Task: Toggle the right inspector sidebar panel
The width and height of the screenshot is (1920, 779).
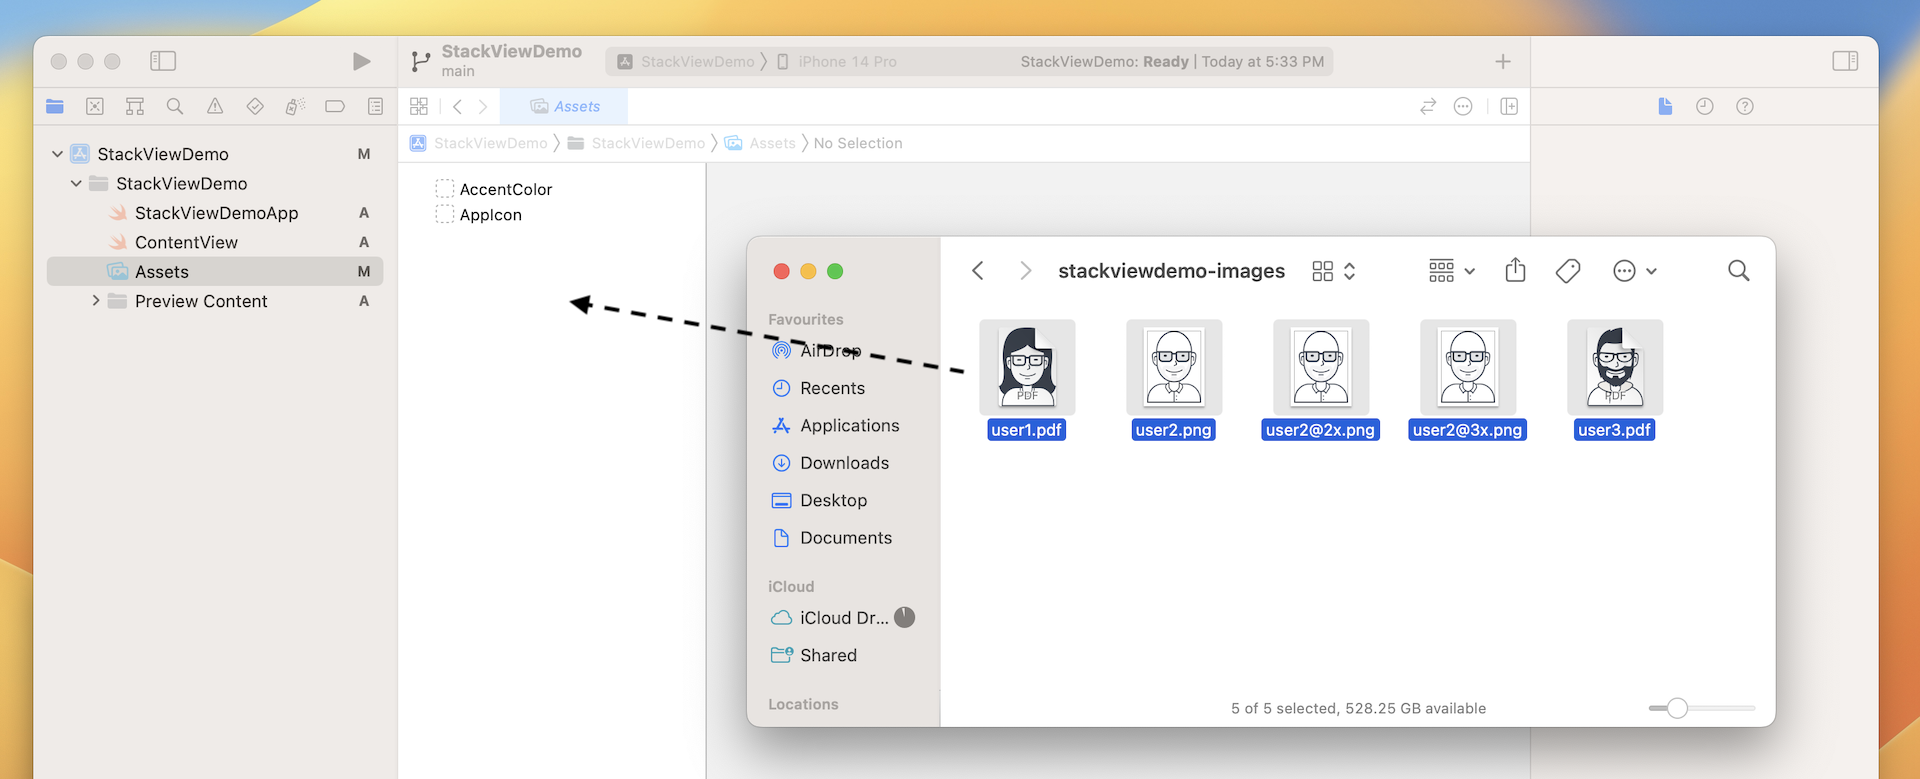Action: 1845,62
